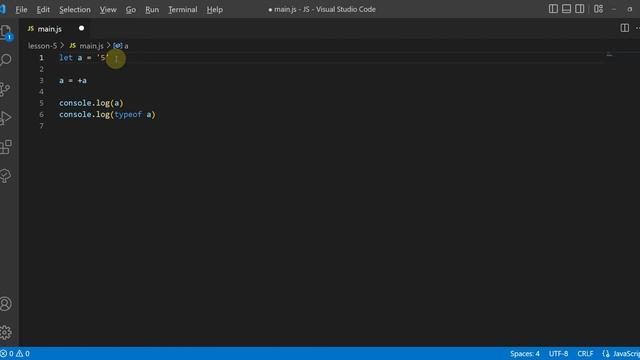Image resolution: width=640 pixels, height=360 pixels.
Task: Click the minimap at editor right edge
Action: 609,55
